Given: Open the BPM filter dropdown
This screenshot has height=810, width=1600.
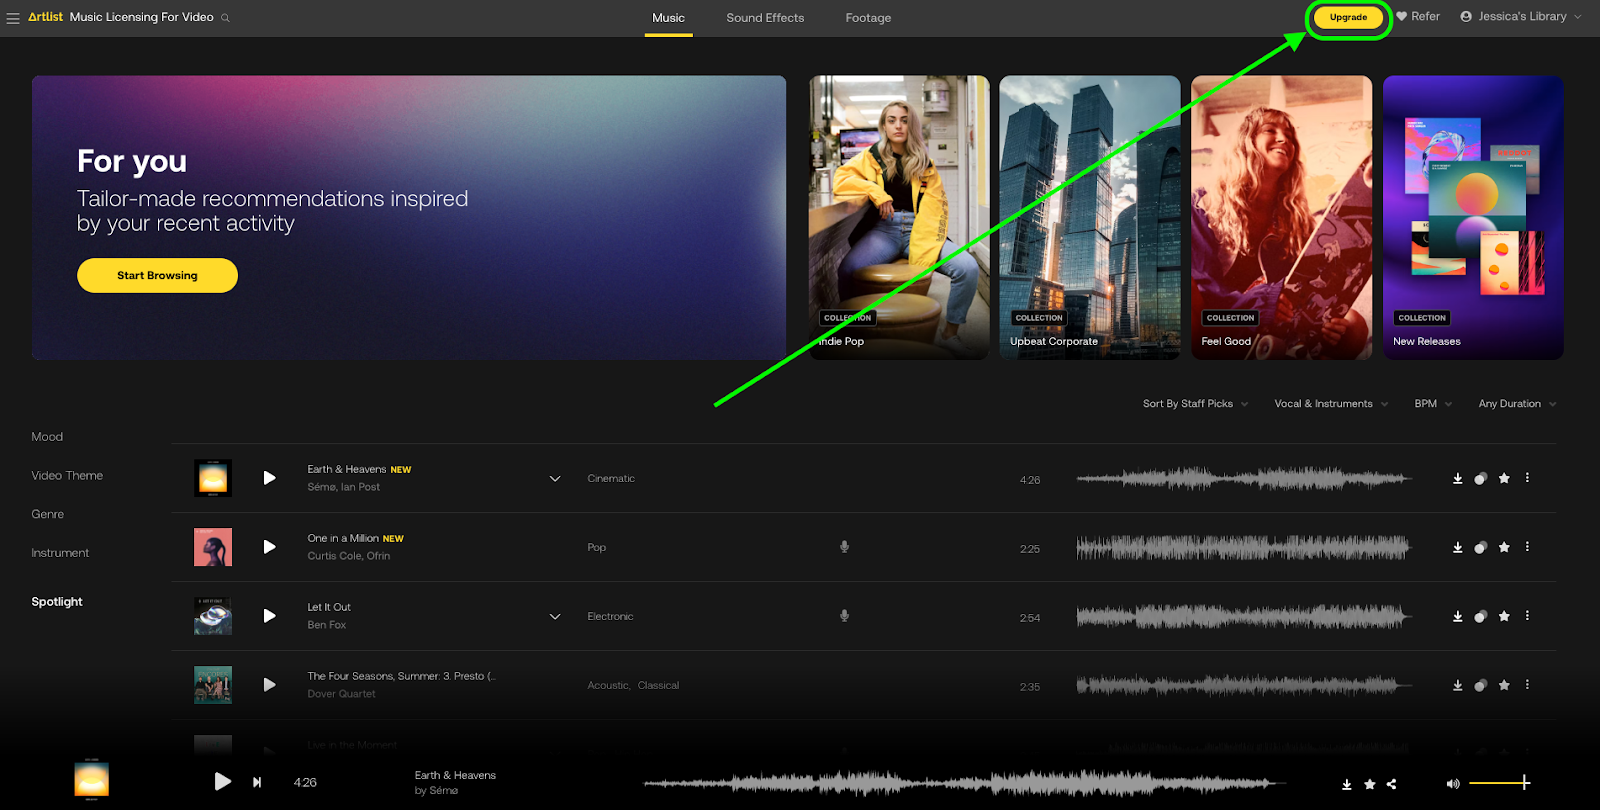Looking at the screenshot, I should pyautogui.click(x=1433, y=404).
